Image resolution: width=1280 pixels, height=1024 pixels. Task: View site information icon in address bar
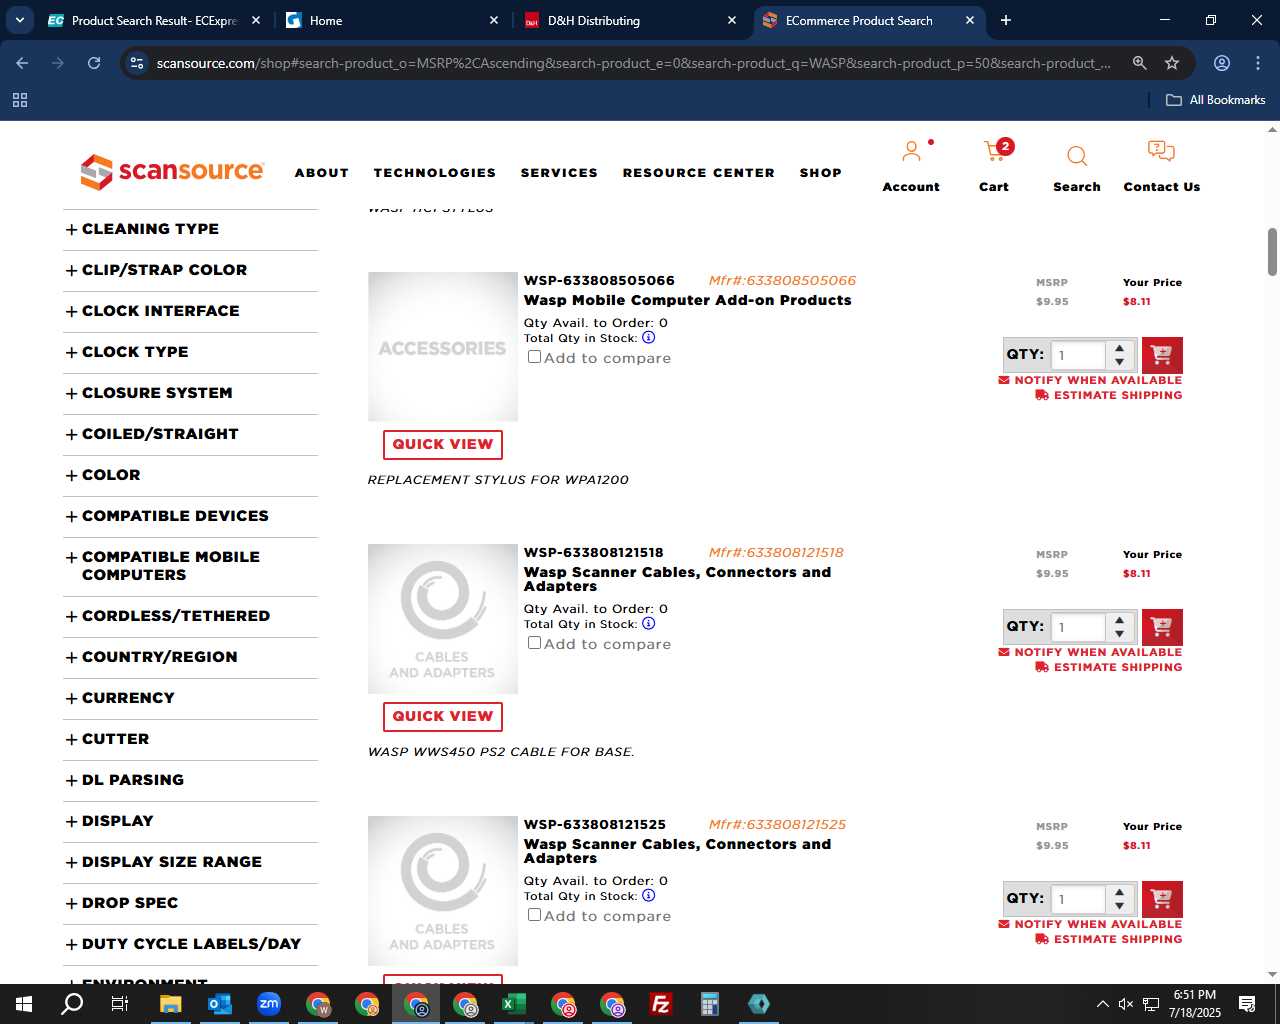click(137, 63)
